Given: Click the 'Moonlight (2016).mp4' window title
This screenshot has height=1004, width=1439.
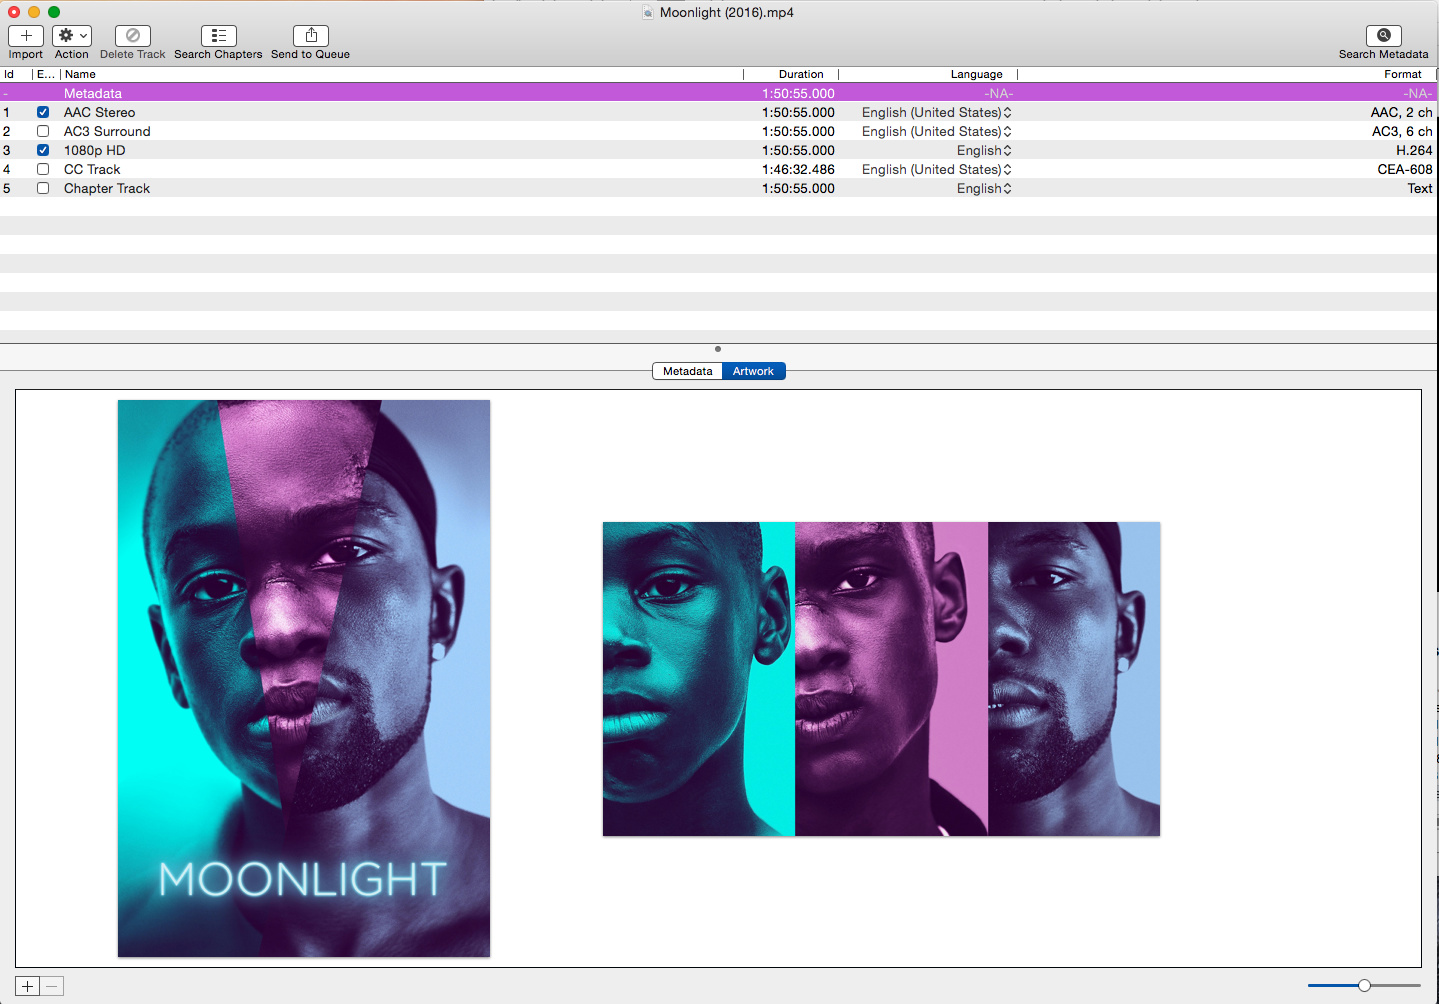Looking at the screenshot, I should pos(727,13).
